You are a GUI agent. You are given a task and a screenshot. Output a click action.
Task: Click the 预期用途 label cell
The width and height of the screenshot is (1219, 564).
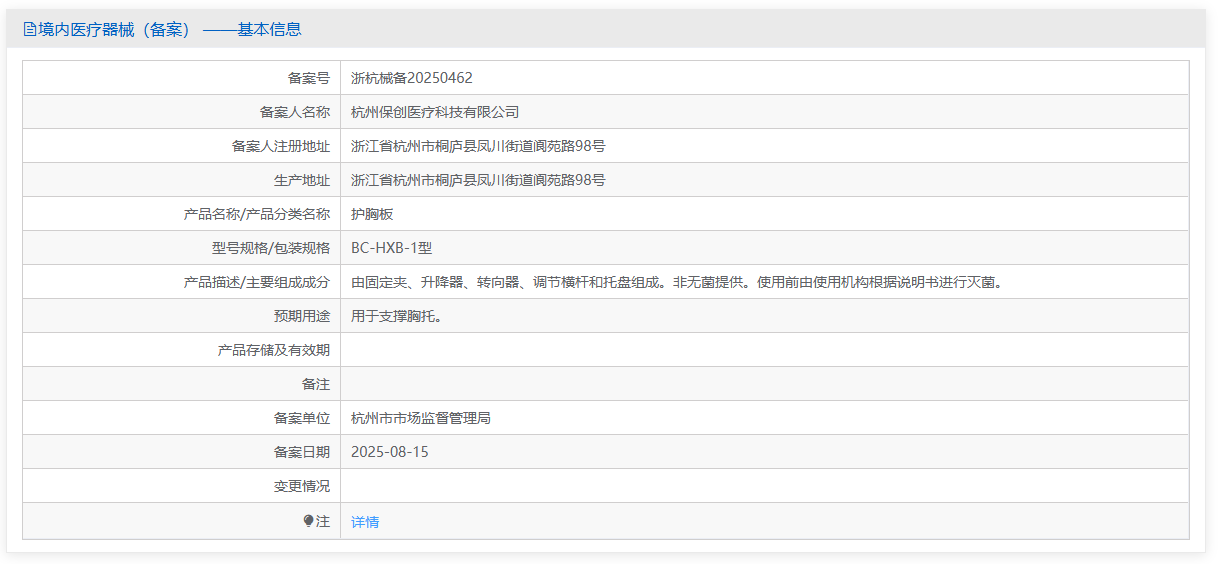point(182,316)
